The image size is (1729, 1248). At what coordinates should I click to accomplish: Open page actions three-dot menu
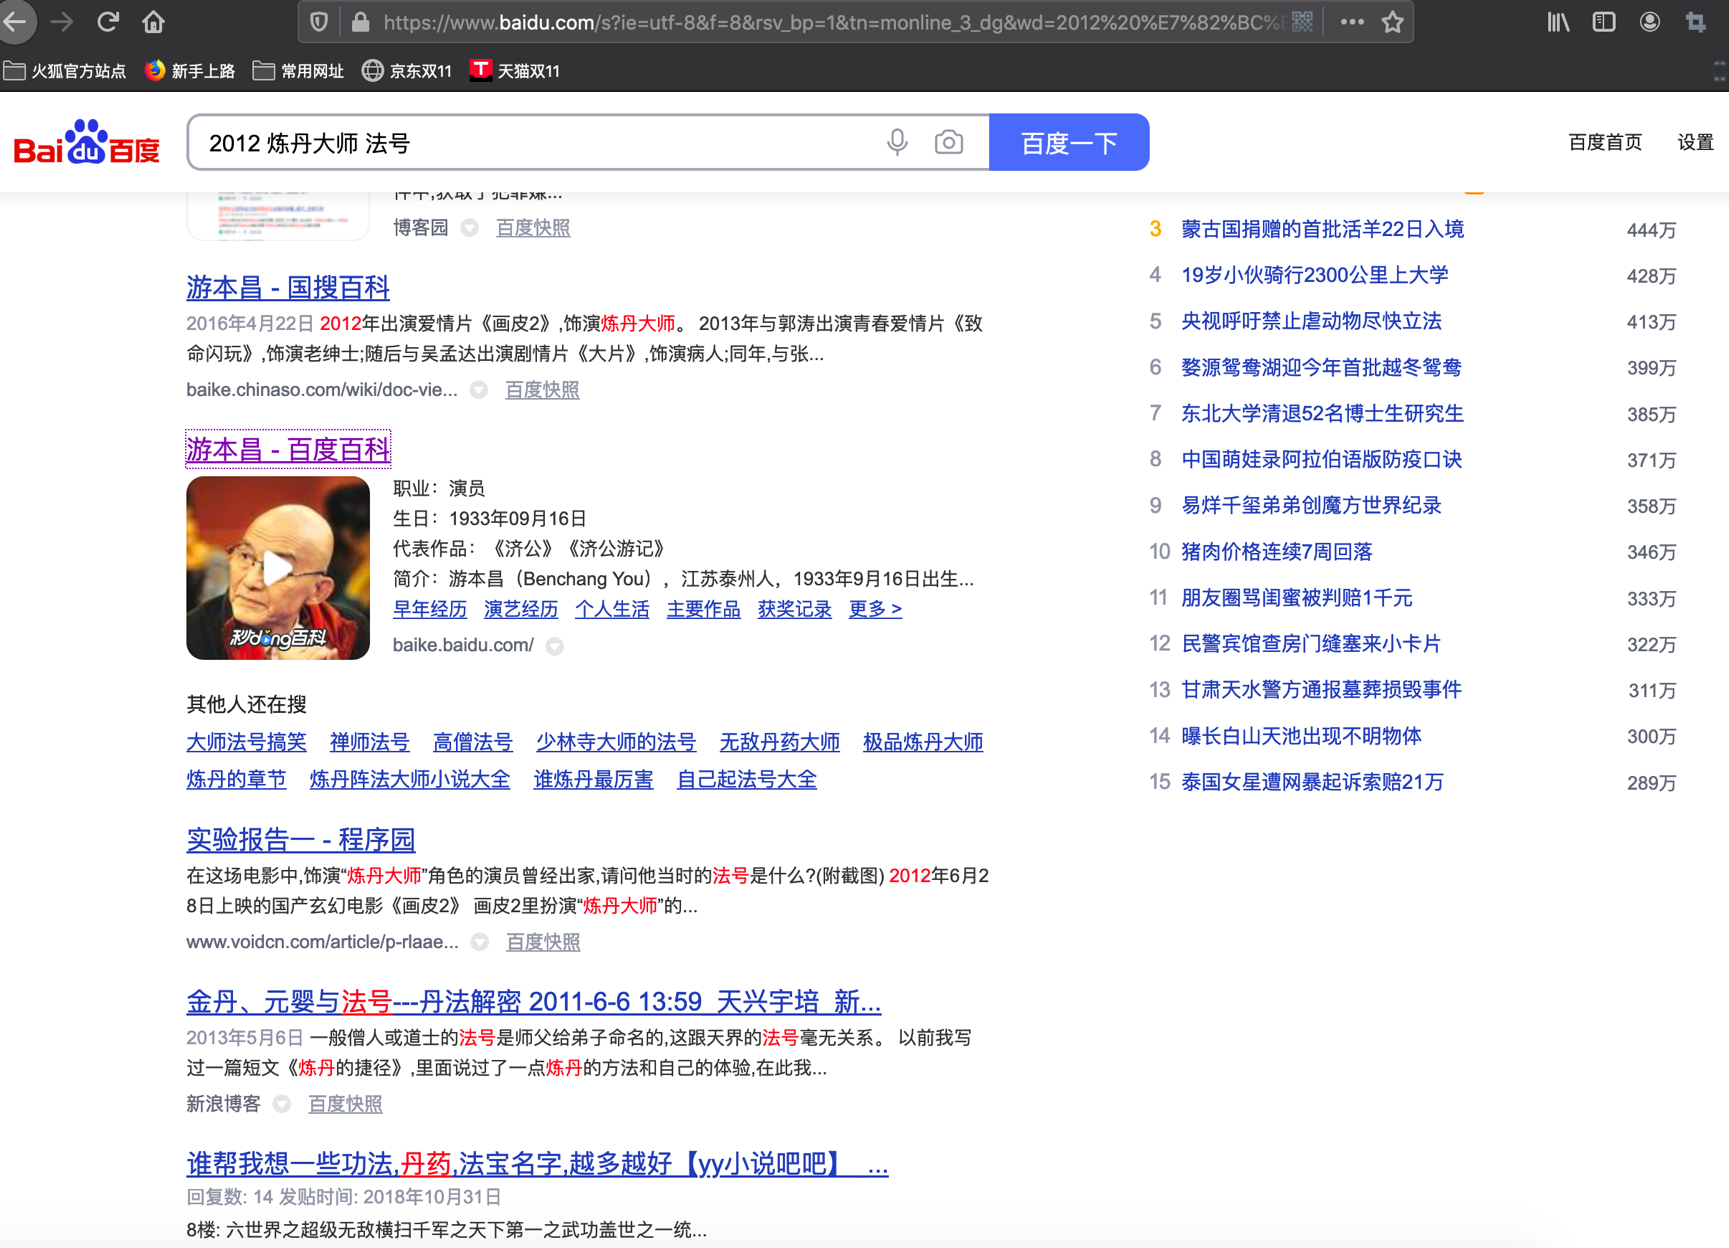pos(1352,22)
